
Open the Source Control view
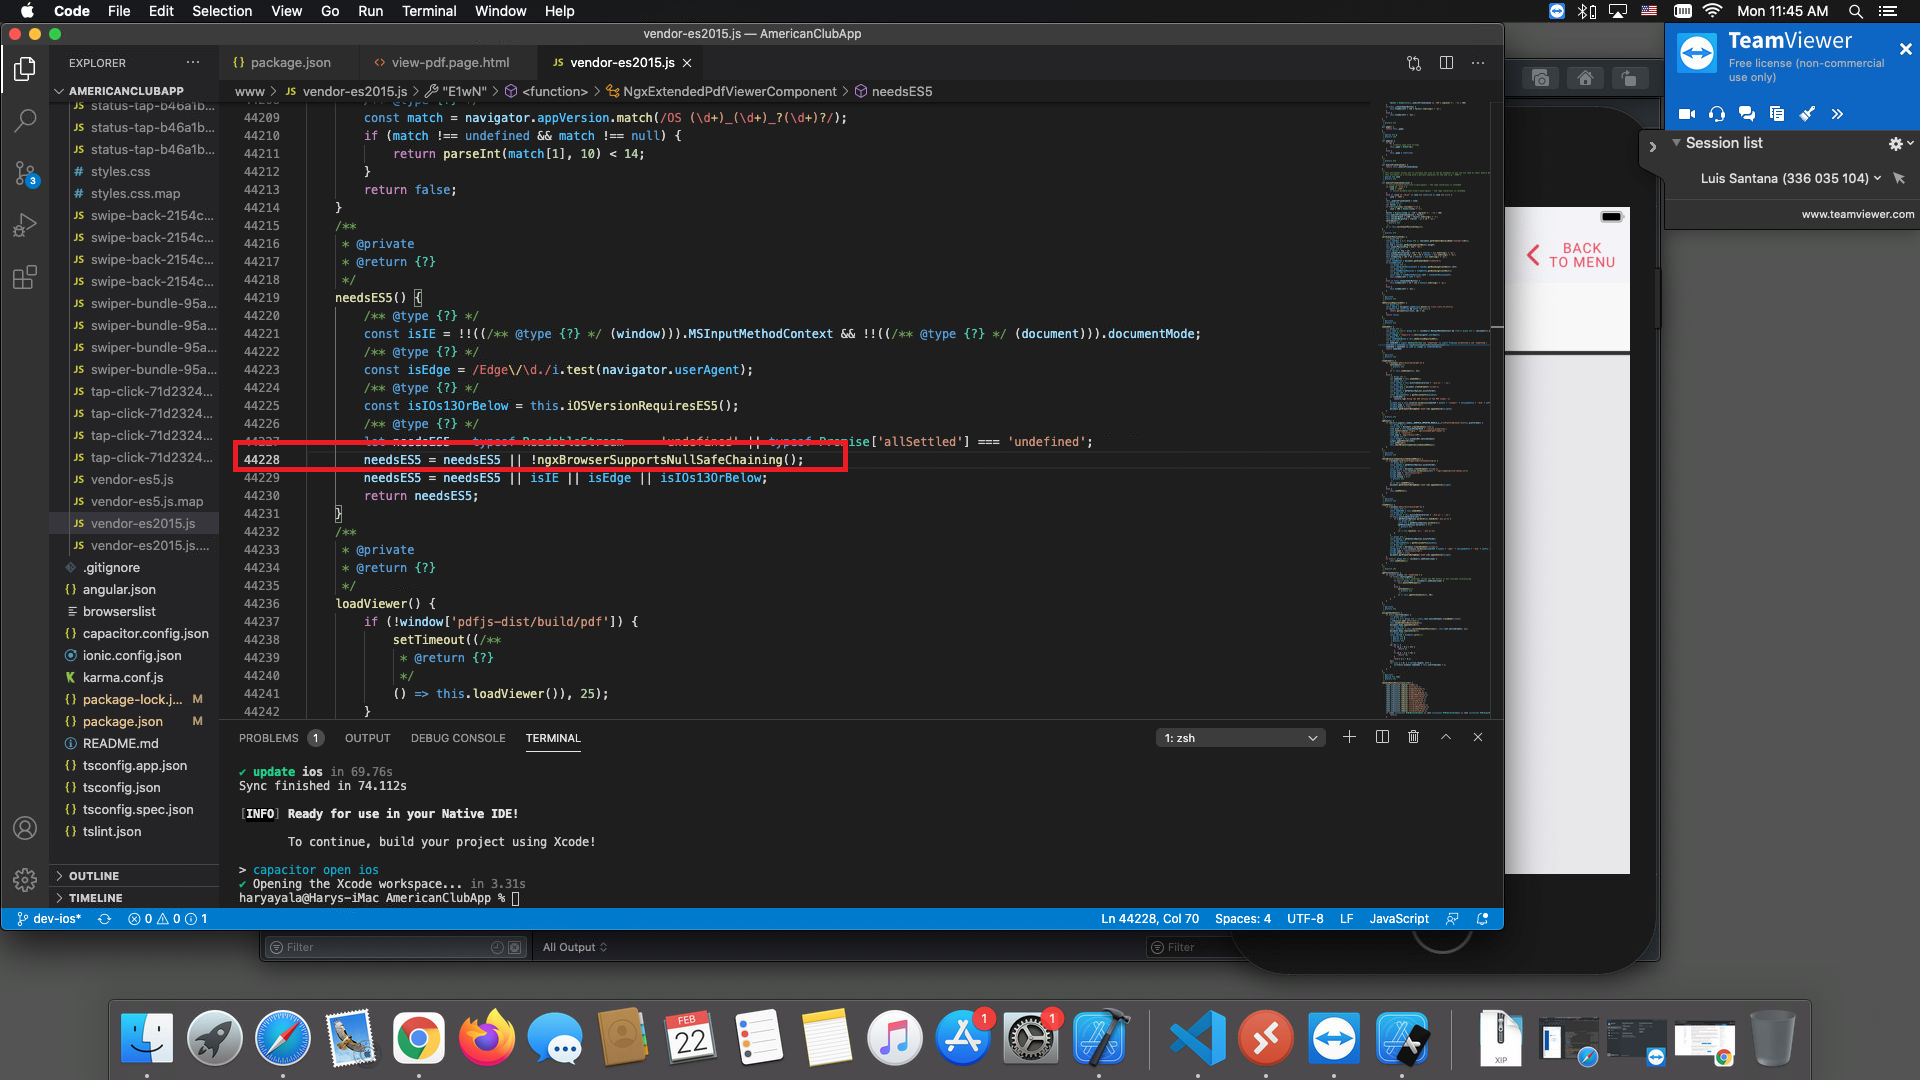pyautogui.click(x=25, y=173)
